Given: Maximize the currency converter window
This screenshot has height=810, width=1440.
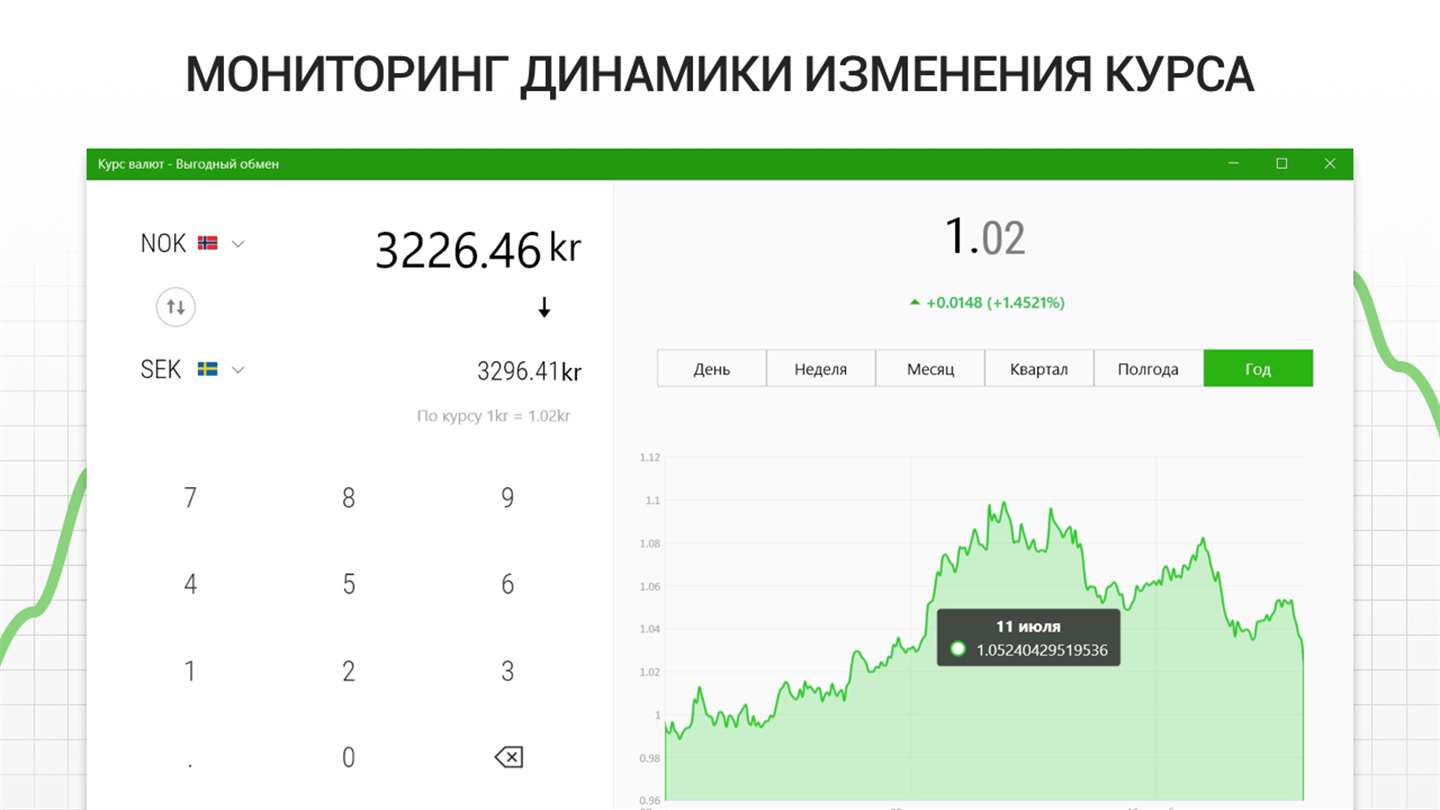Looking at the screenshot, I should [1282, 164].
